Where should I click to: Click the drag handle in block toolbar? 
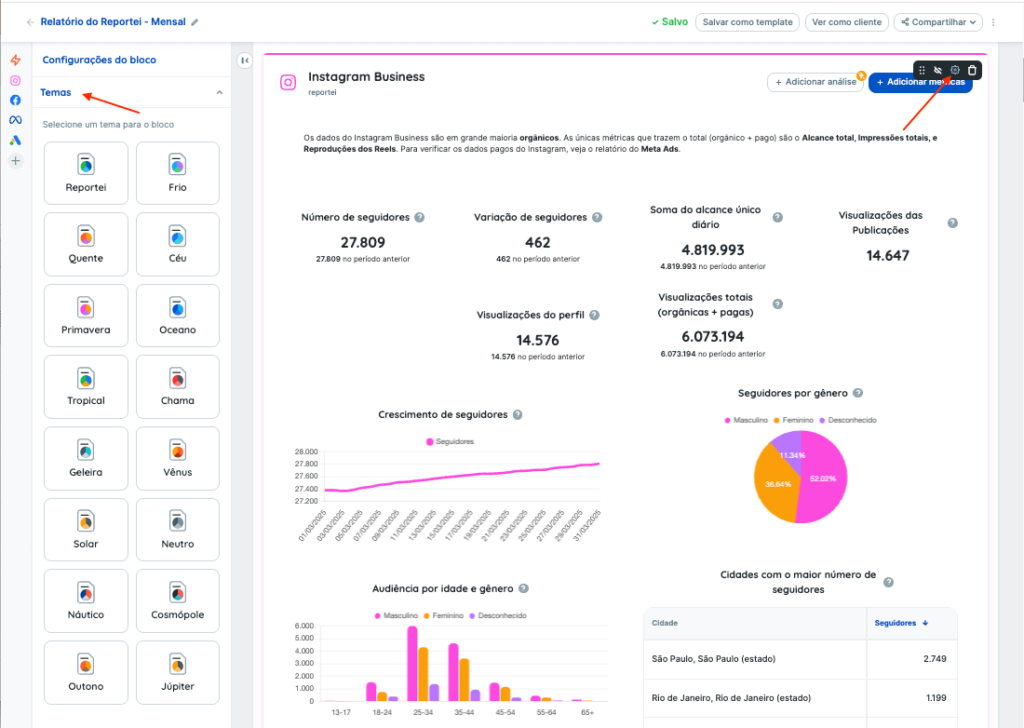click(922, 70)
